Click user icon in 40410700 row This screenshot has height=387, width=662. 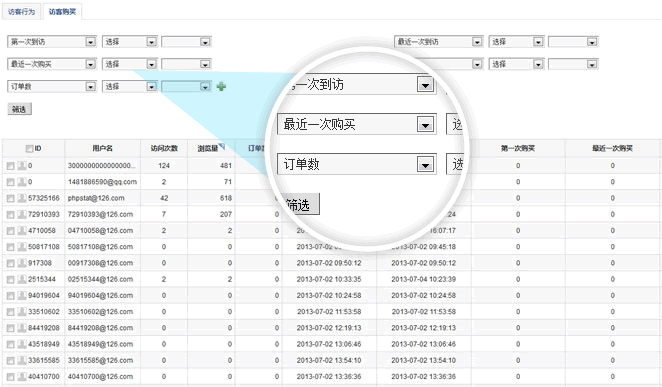pyautogui.click(x=22, y=377)
